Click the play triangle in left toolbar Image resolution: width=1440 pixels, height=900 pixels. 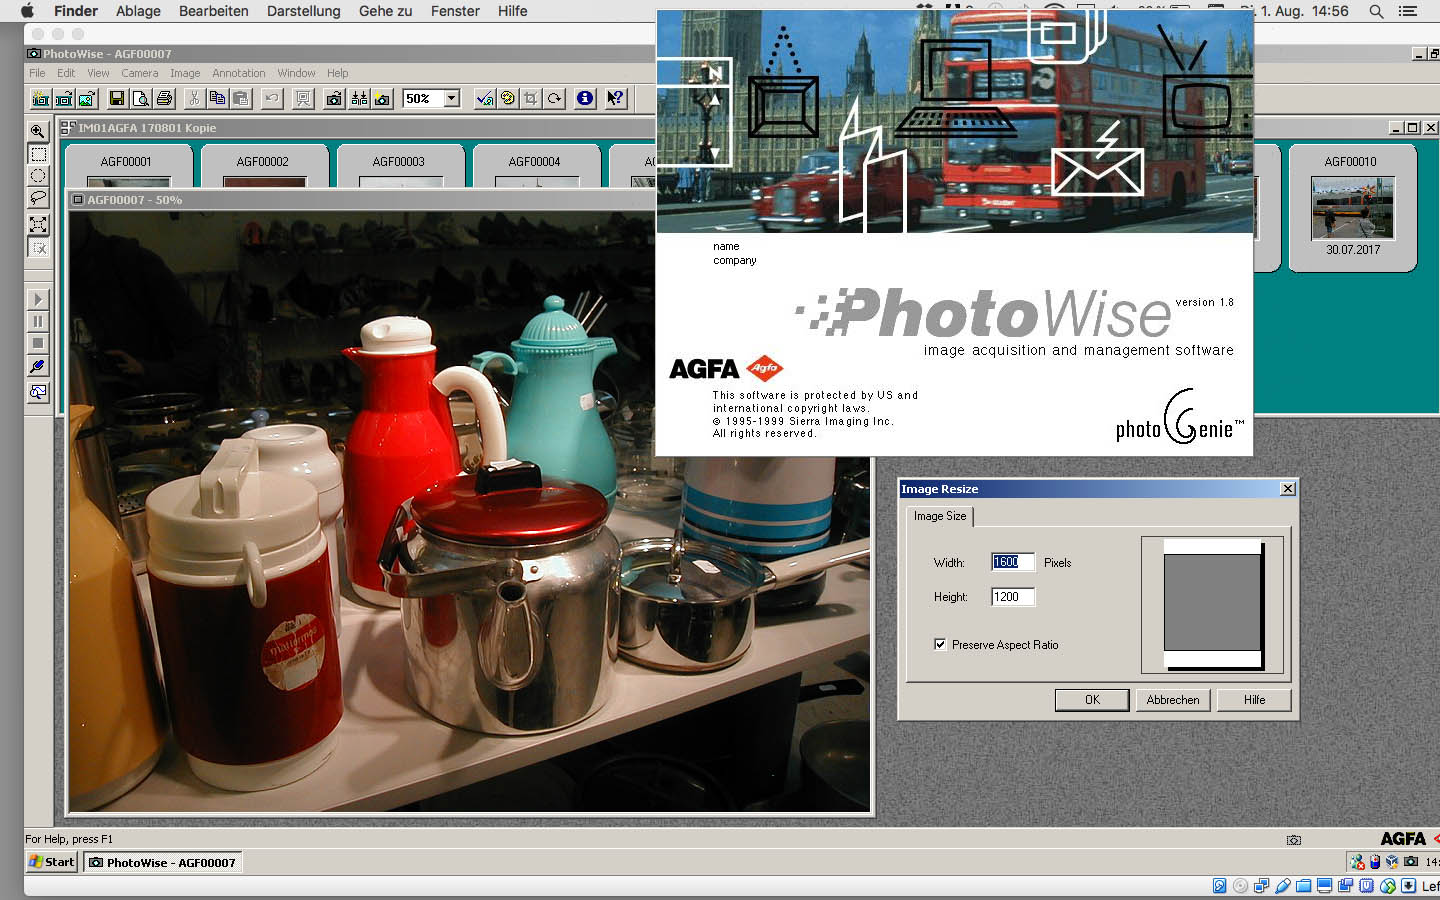38,299
